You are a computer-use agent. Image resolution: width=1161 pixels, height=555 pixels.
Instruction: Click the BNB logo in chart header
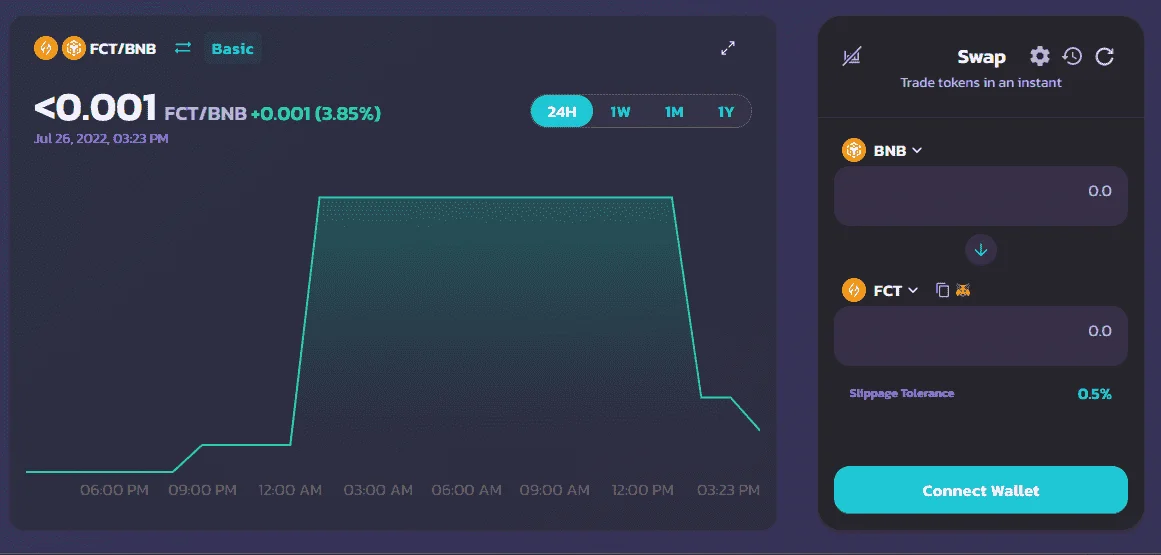tap(74, 49)
